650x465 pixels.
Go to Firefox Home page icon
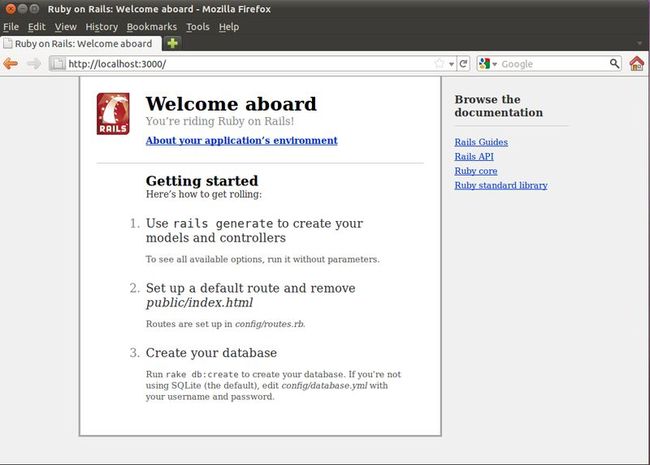637,63
